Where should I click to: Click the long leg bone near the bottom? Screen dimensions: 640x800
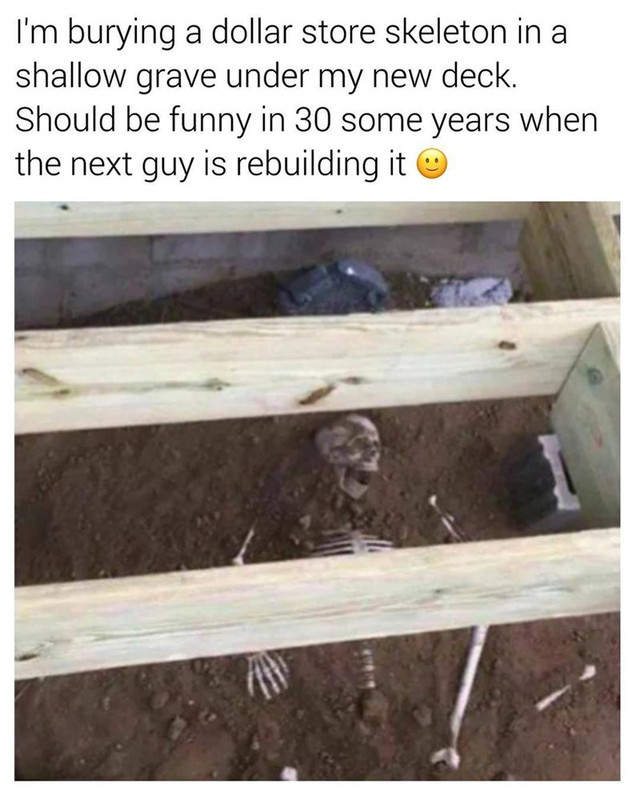click(462, 696)
